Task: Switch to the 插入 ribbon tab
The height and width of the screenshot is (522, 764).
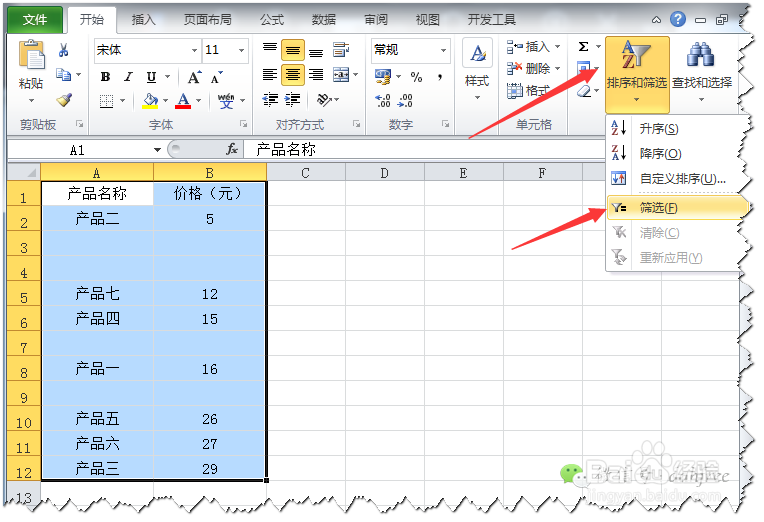Action: click(143, 19)
